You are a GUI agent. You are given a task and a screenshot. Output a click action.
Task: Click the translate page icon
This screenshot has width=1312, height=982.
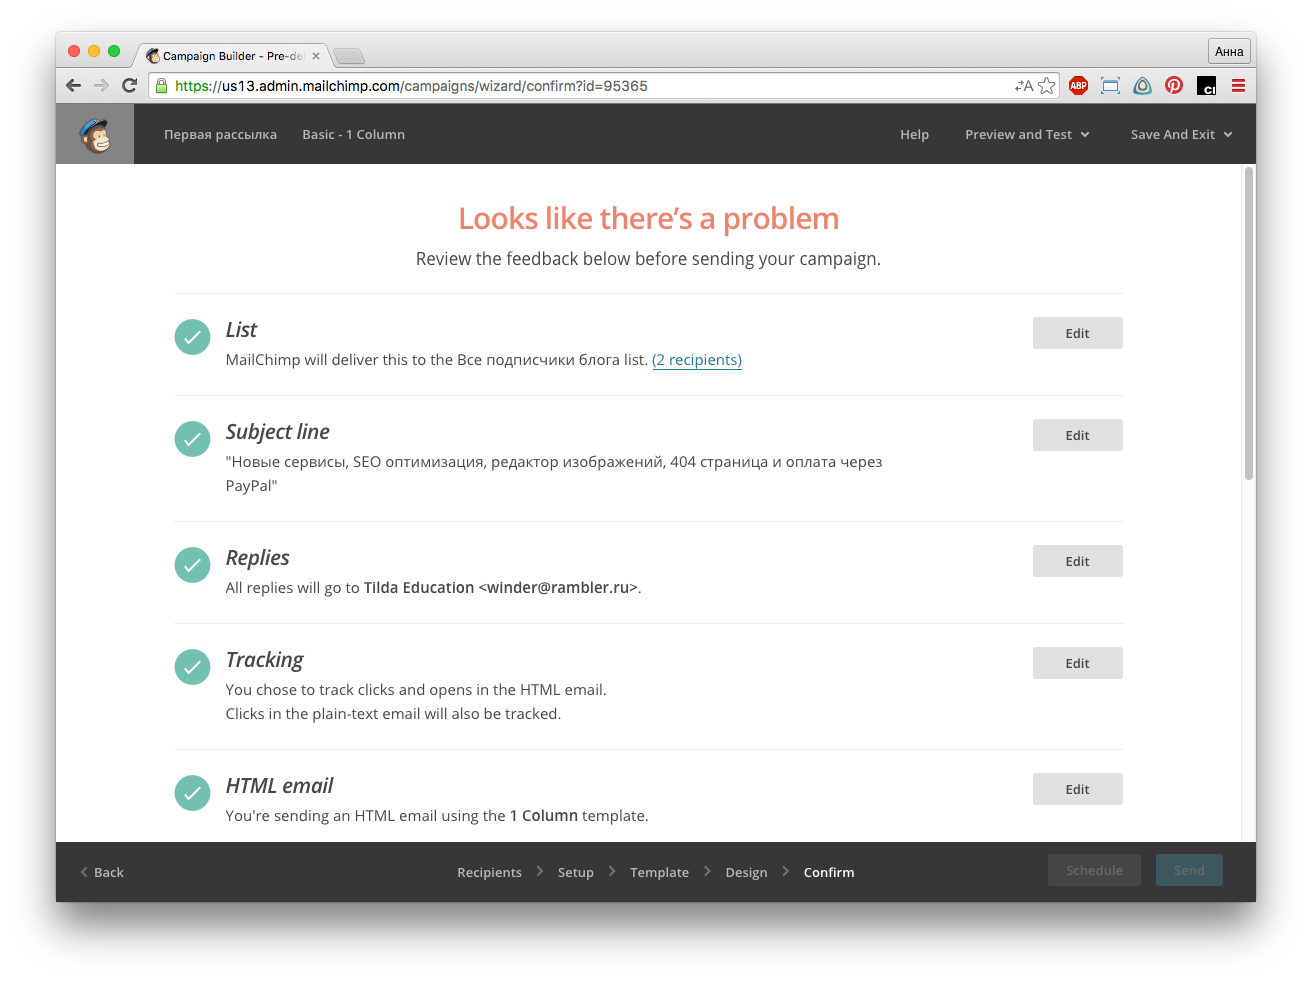click(x=1023, y=86)
